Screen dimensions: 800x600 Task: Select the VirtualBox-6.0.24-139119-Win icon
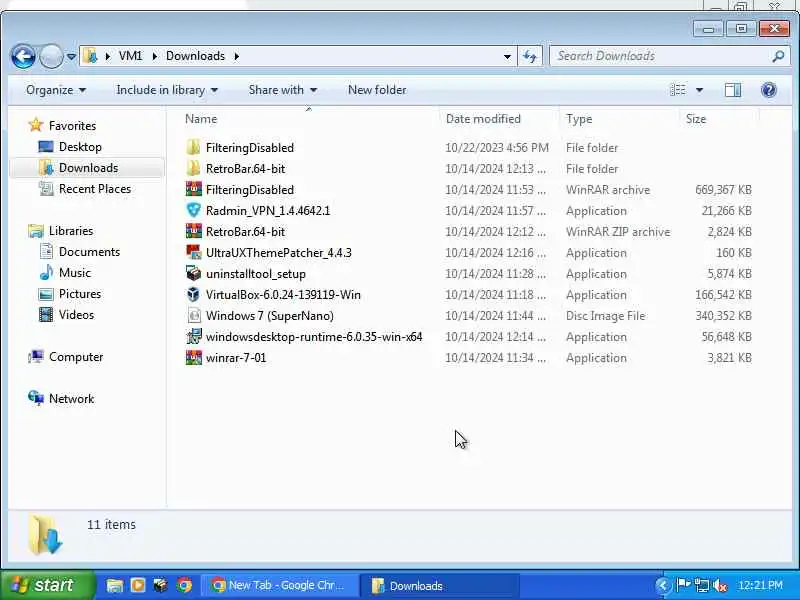[x=193, y=294]
